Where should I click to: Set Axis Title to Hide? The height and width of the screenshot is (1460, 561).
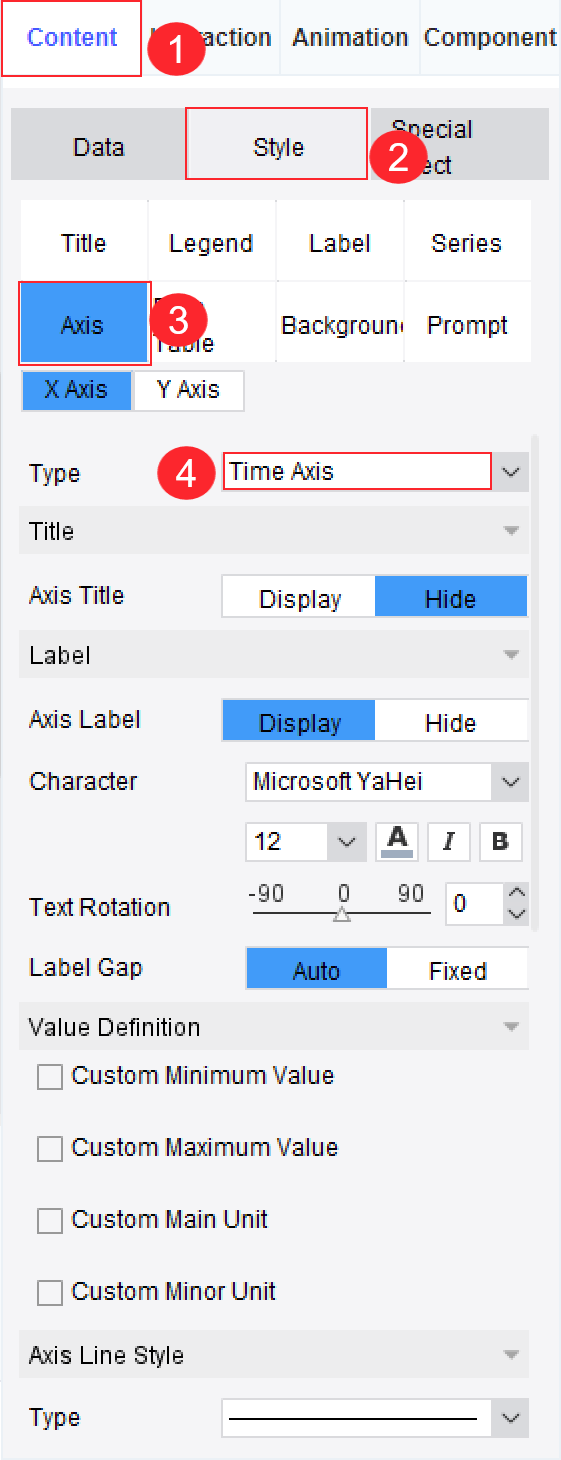[x=451, y=599]
